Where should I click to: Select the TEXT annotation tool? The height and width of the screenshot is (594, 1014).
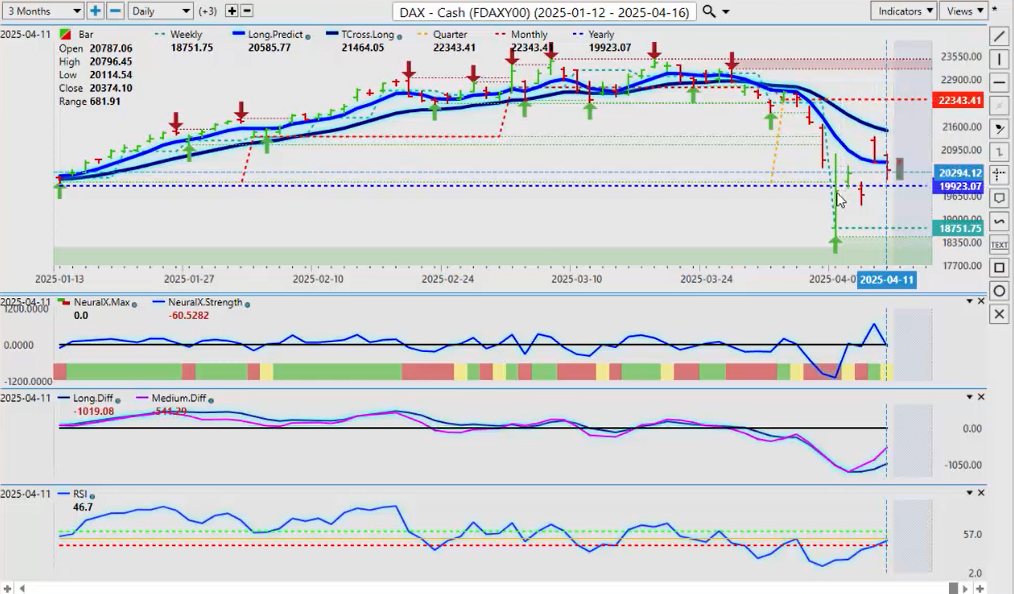point(999,244)
